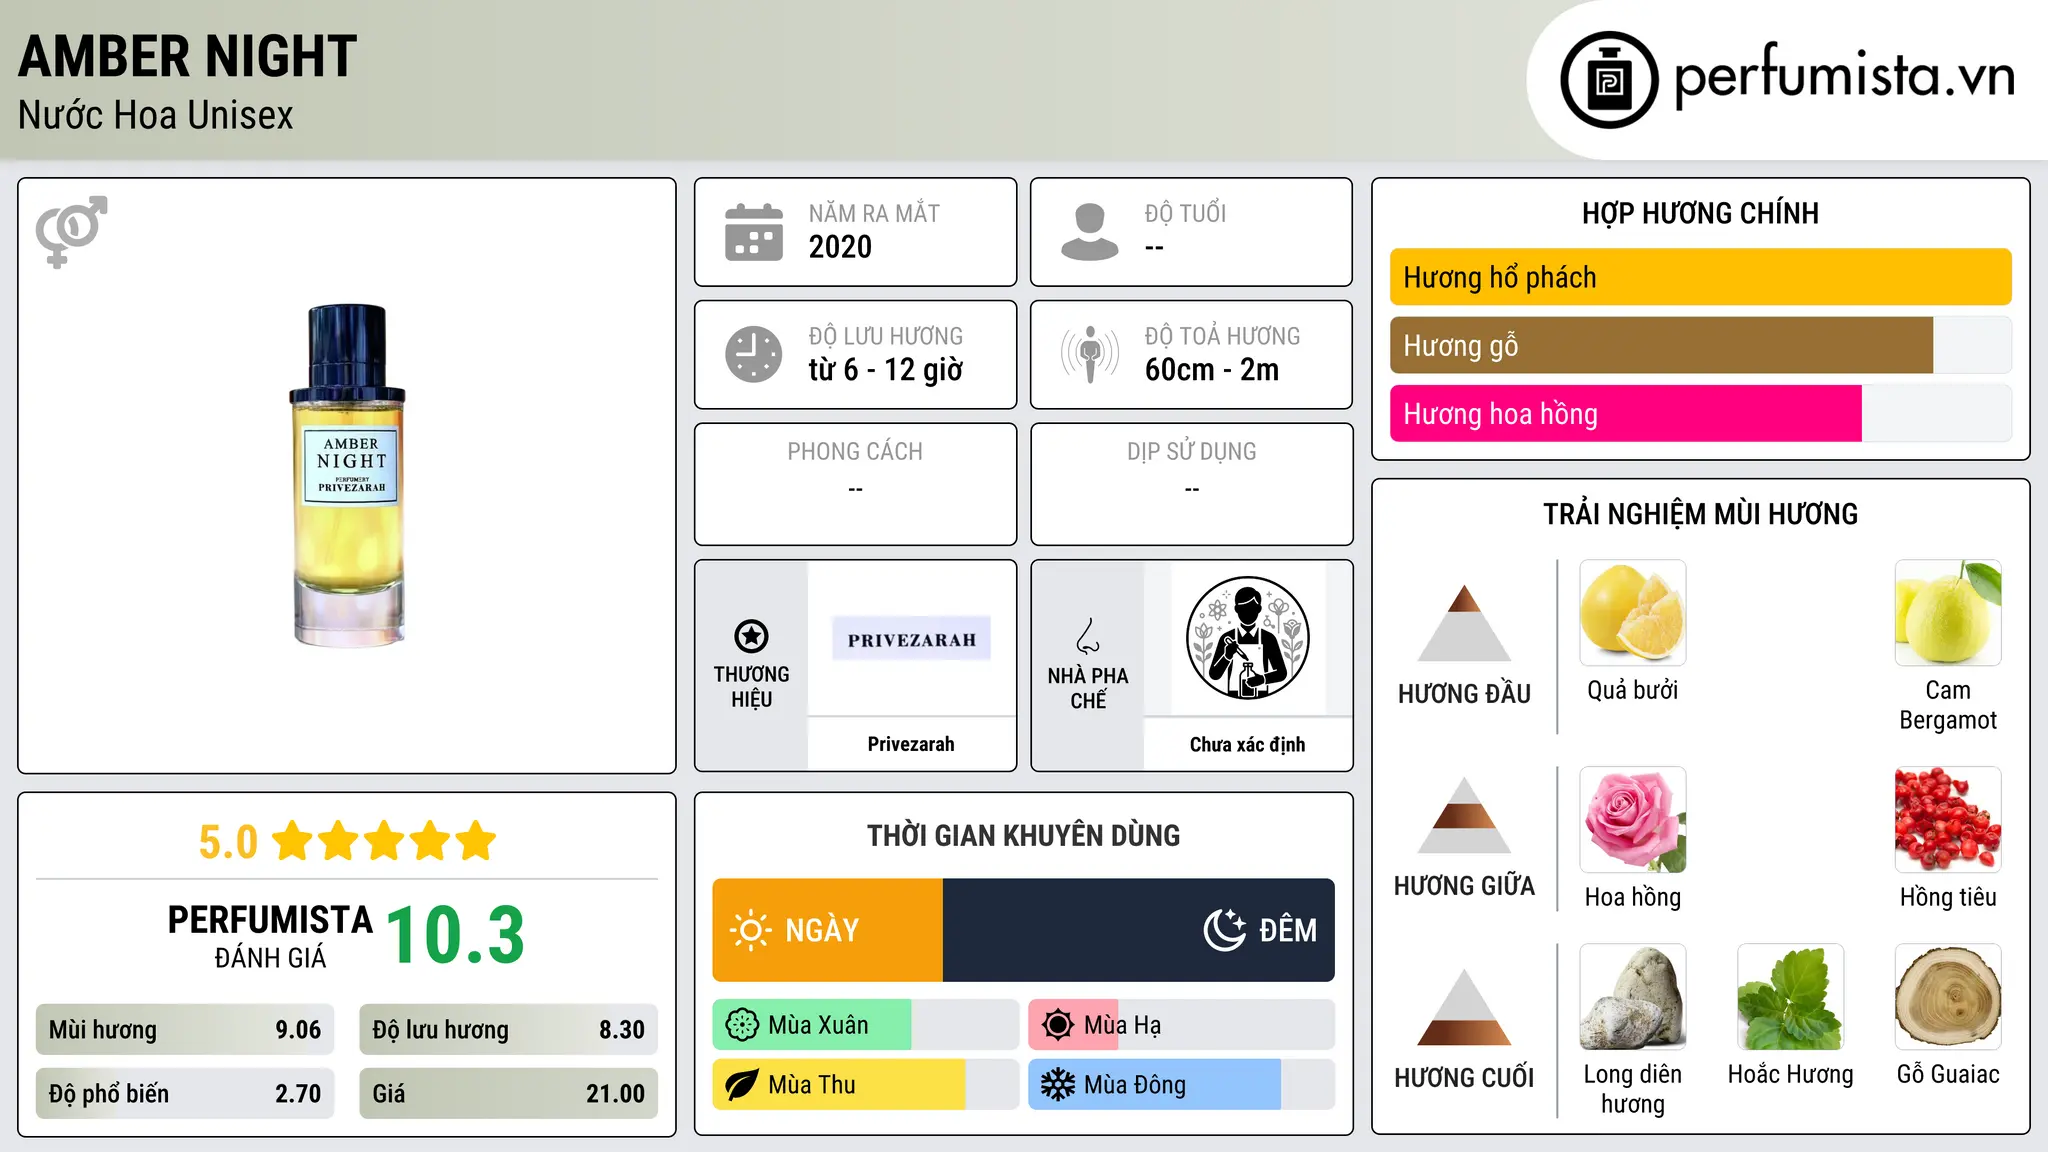Click the base note pyramid icon
This screenshot has height=1152, width=2048.
tap(1464, 1007)
